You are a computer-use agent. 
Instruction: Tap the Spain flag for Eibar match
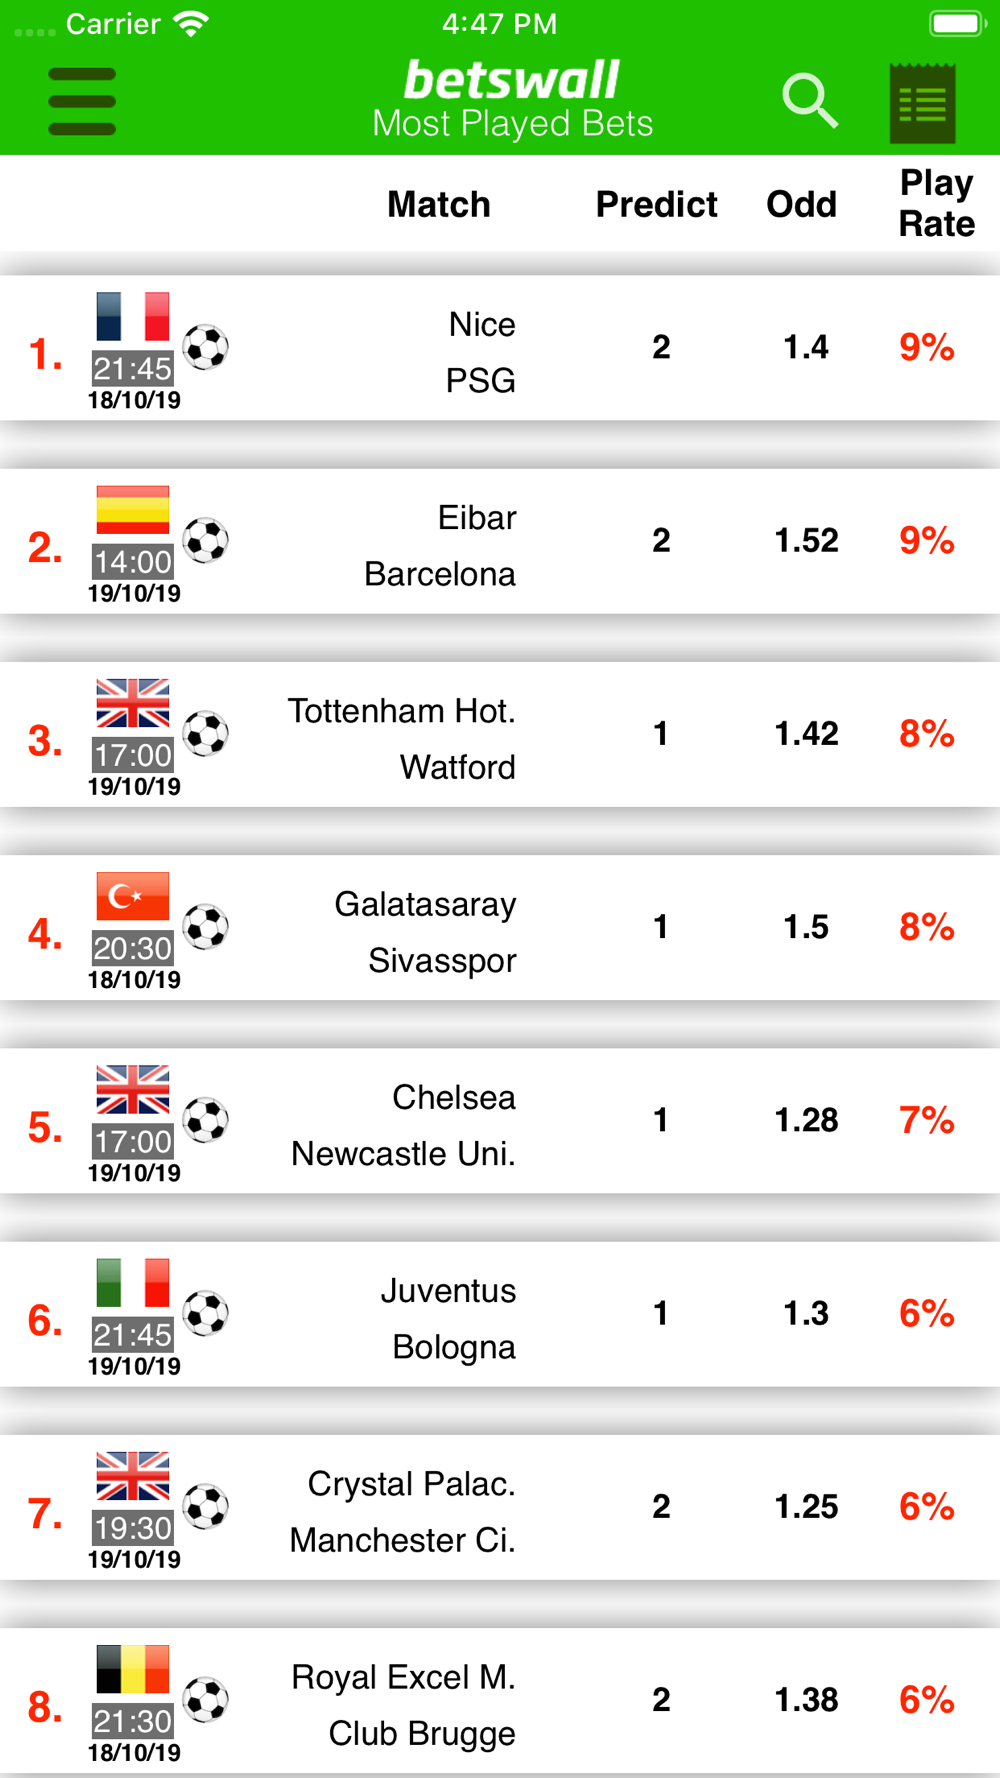[133, 510]
